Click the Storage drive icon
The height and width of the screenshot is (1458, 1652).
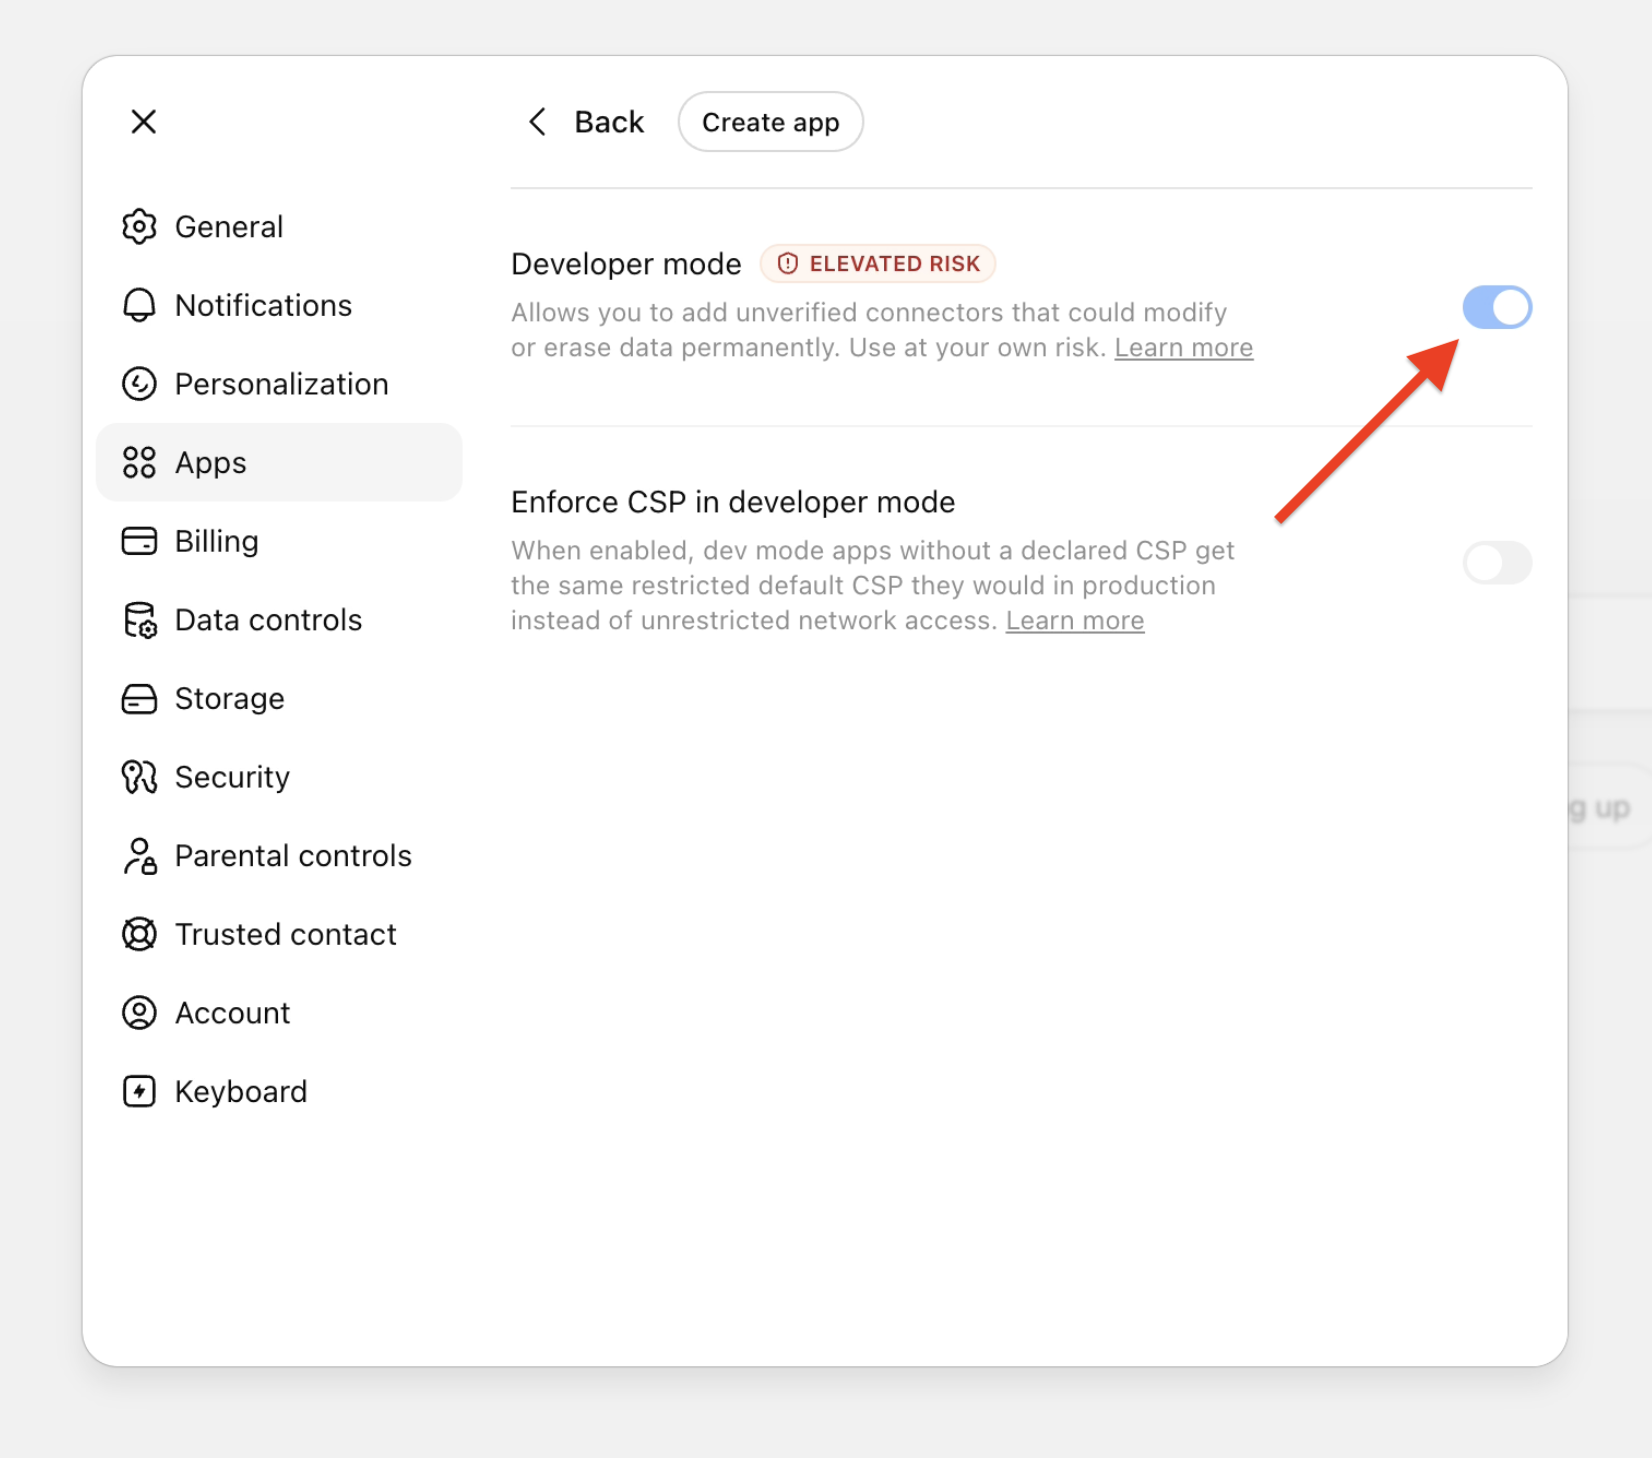139,699
